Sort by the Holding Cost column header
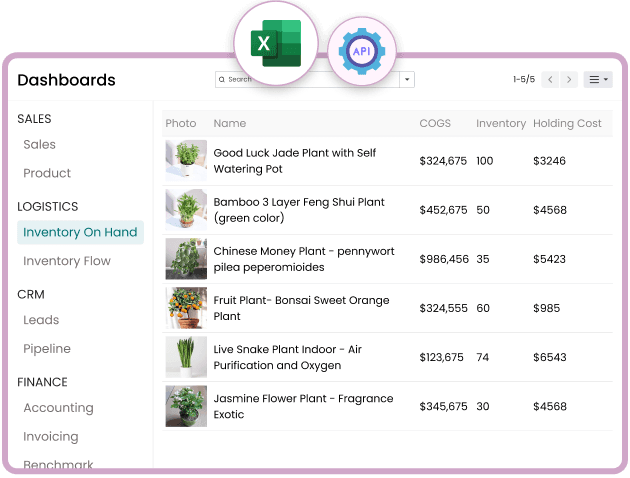 pos(567,124)
